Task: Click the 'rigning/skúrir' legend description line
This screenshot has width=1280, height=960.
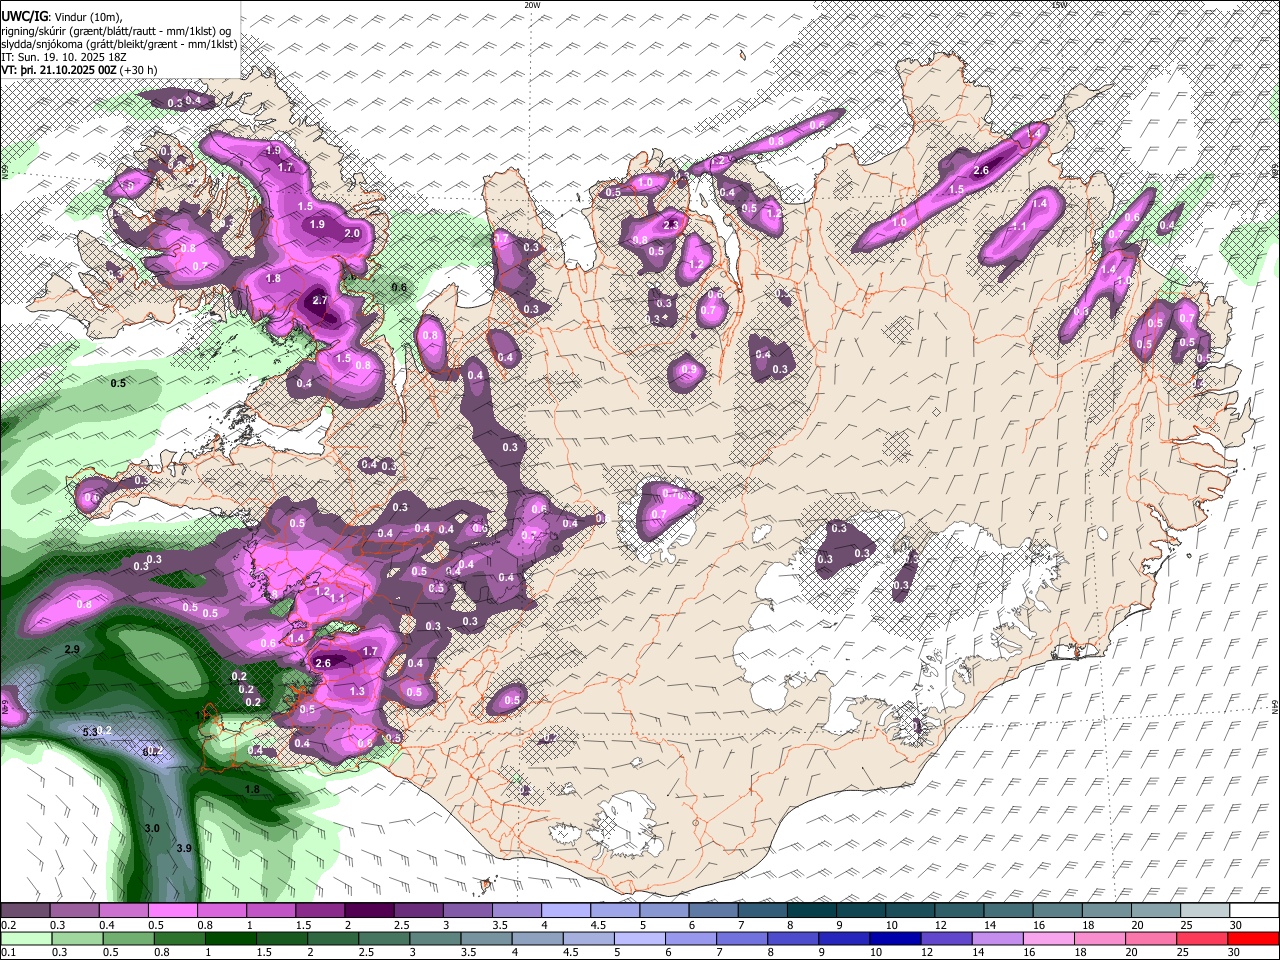Action: click(x=117, y=31)
